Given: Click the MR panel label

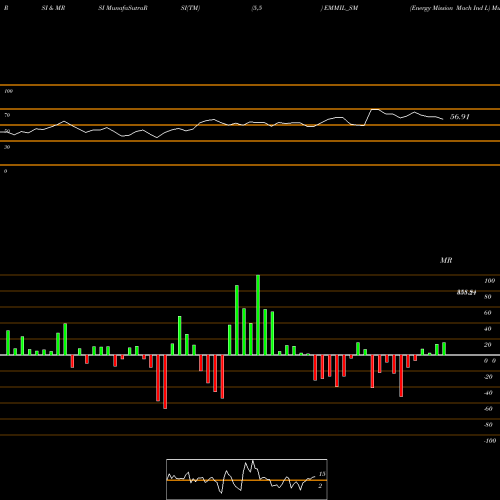Looking at the screenshot, I should click(446, 260).
